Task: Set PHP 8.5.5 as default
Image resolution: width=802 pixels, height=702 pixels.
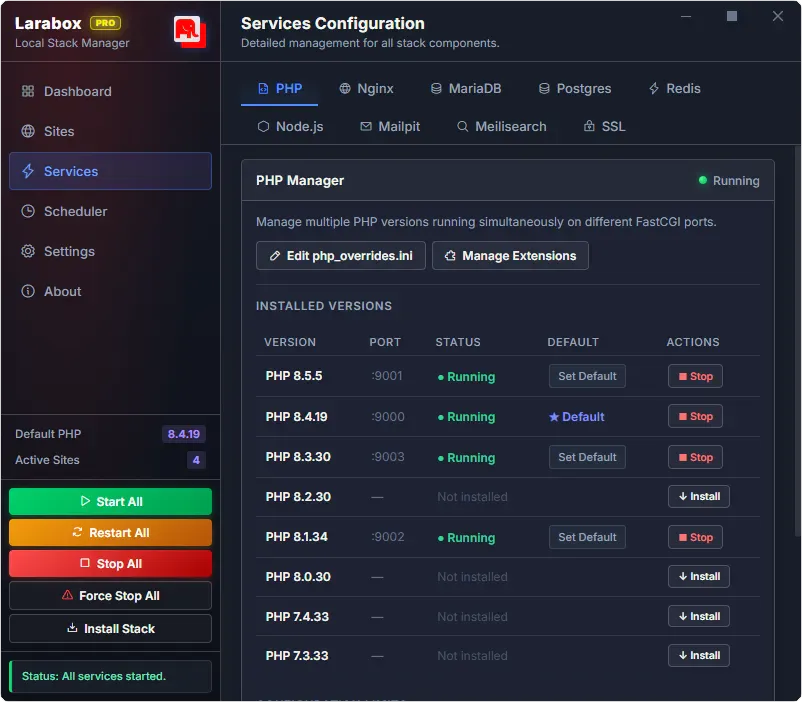Action: (x=587, y=376)
